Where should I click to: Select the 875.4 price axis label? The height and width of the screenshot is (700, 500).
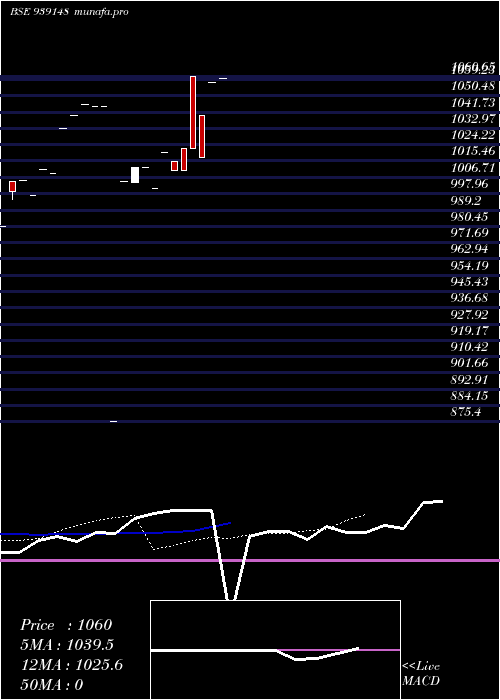466,412
